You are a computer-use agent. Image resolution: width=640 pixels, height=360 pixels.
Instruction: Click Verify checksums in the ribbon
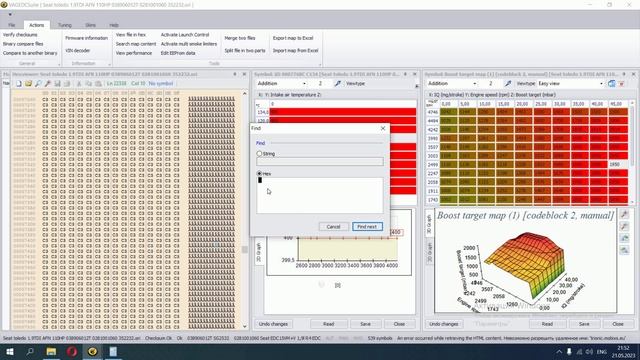(20, 35)
